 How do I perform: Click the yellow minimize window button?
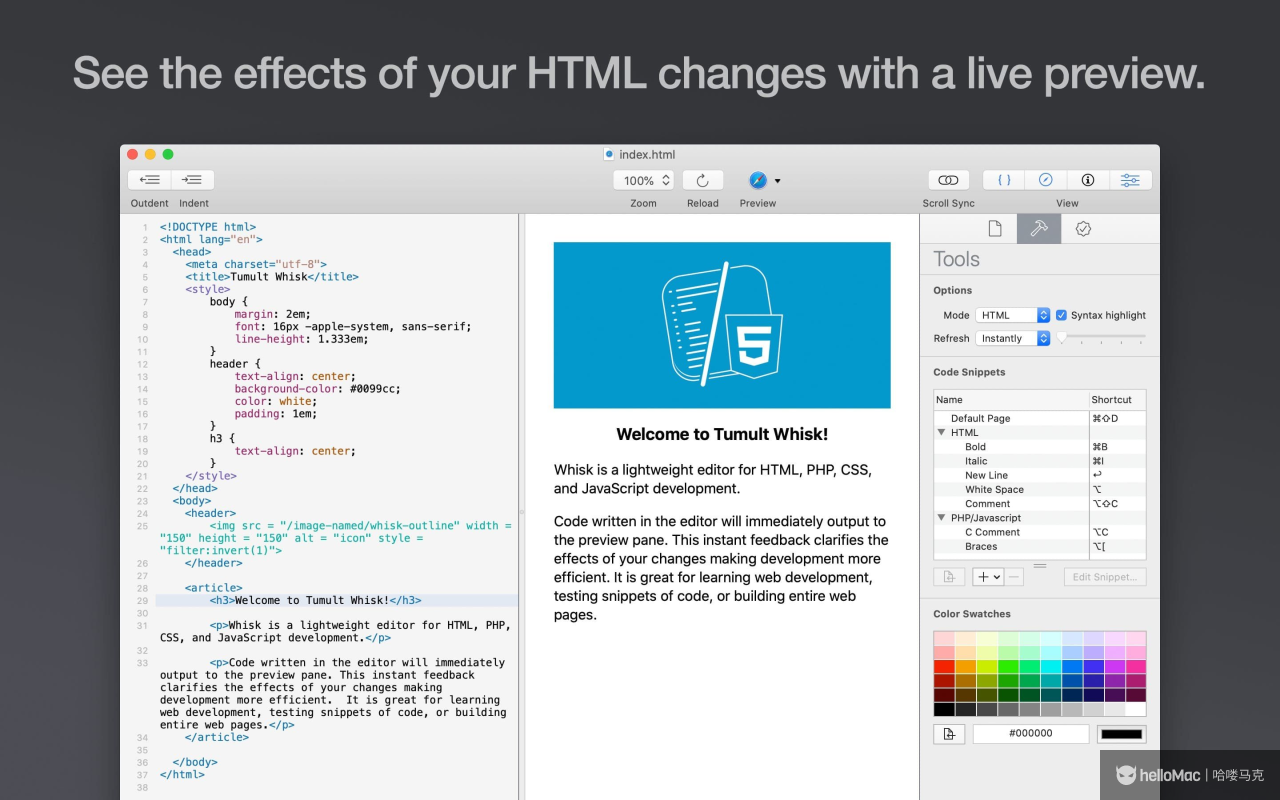point(150,154)
